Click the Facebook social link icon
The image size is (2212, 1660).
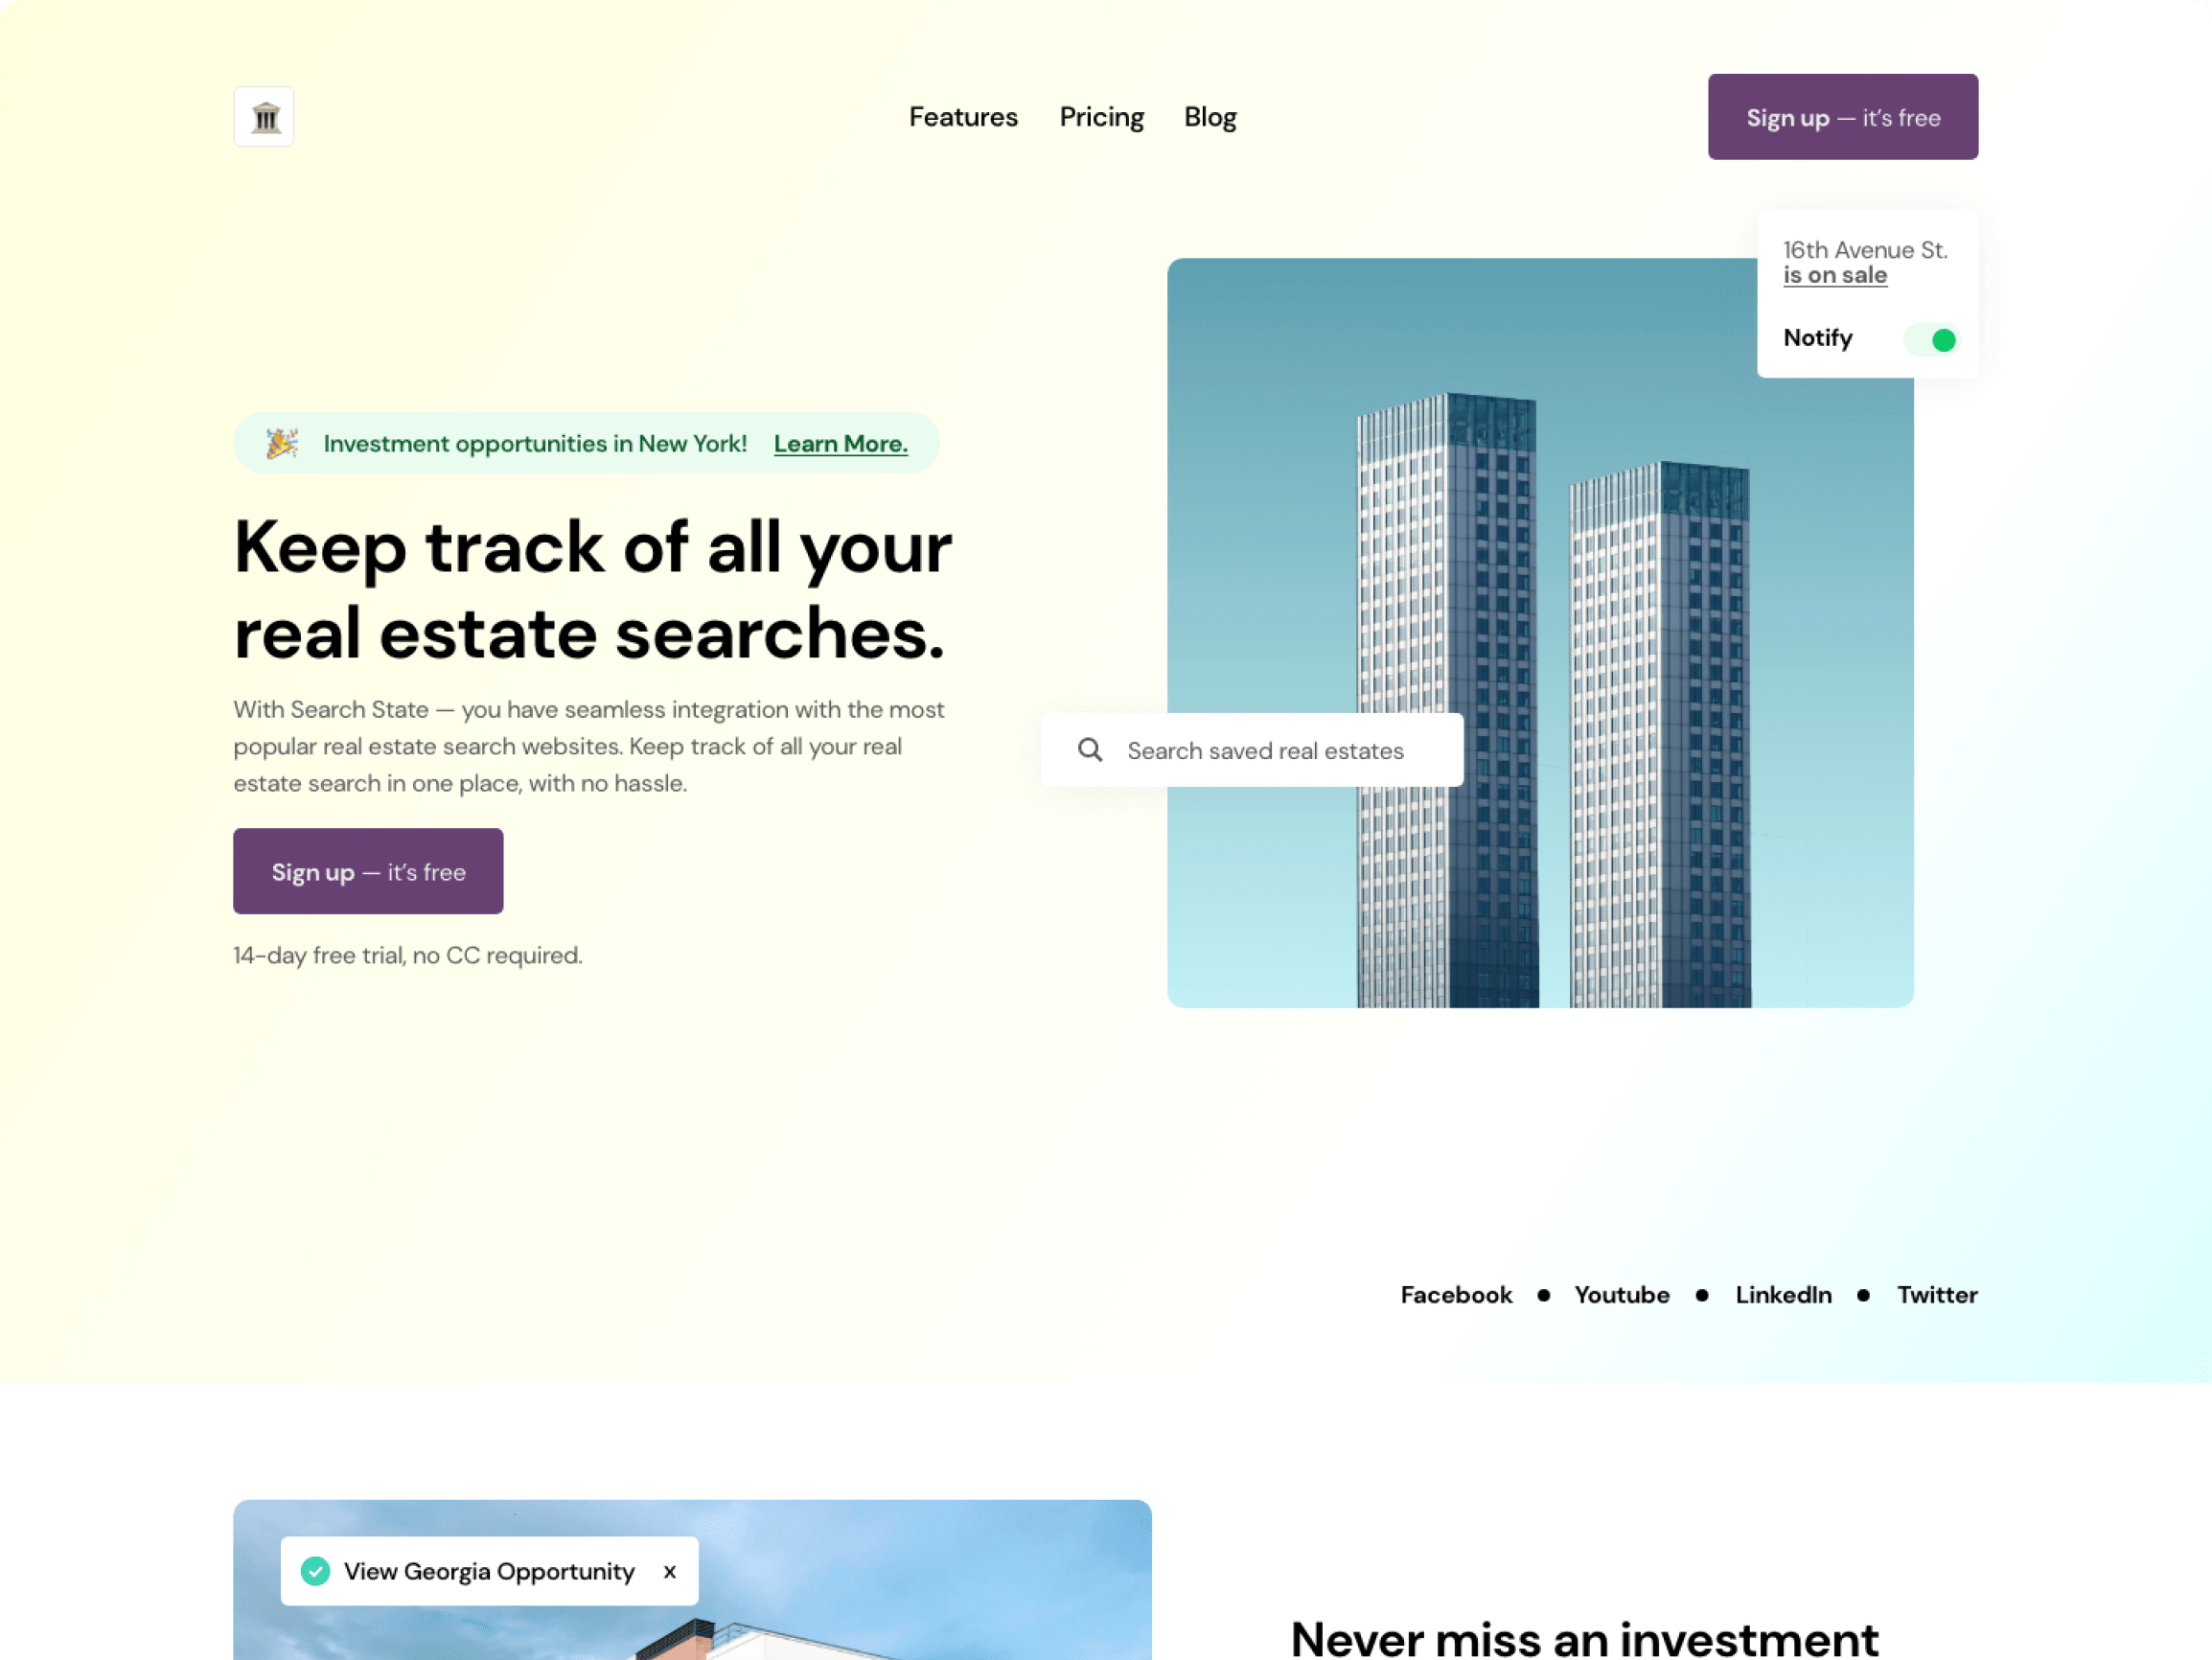point(1457,1294)
